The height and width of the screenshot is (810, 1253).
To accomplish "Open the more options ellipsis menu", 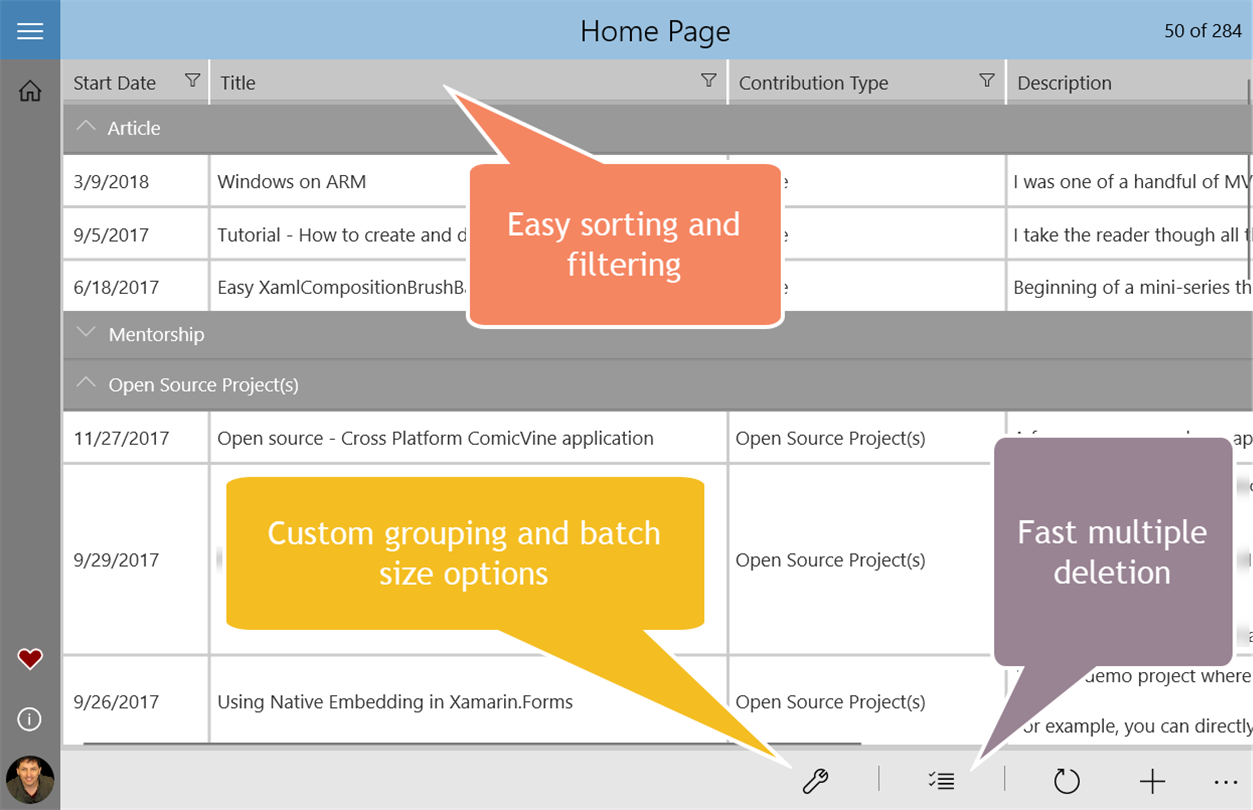I will pyautogui.click(x=1225, y=781).
